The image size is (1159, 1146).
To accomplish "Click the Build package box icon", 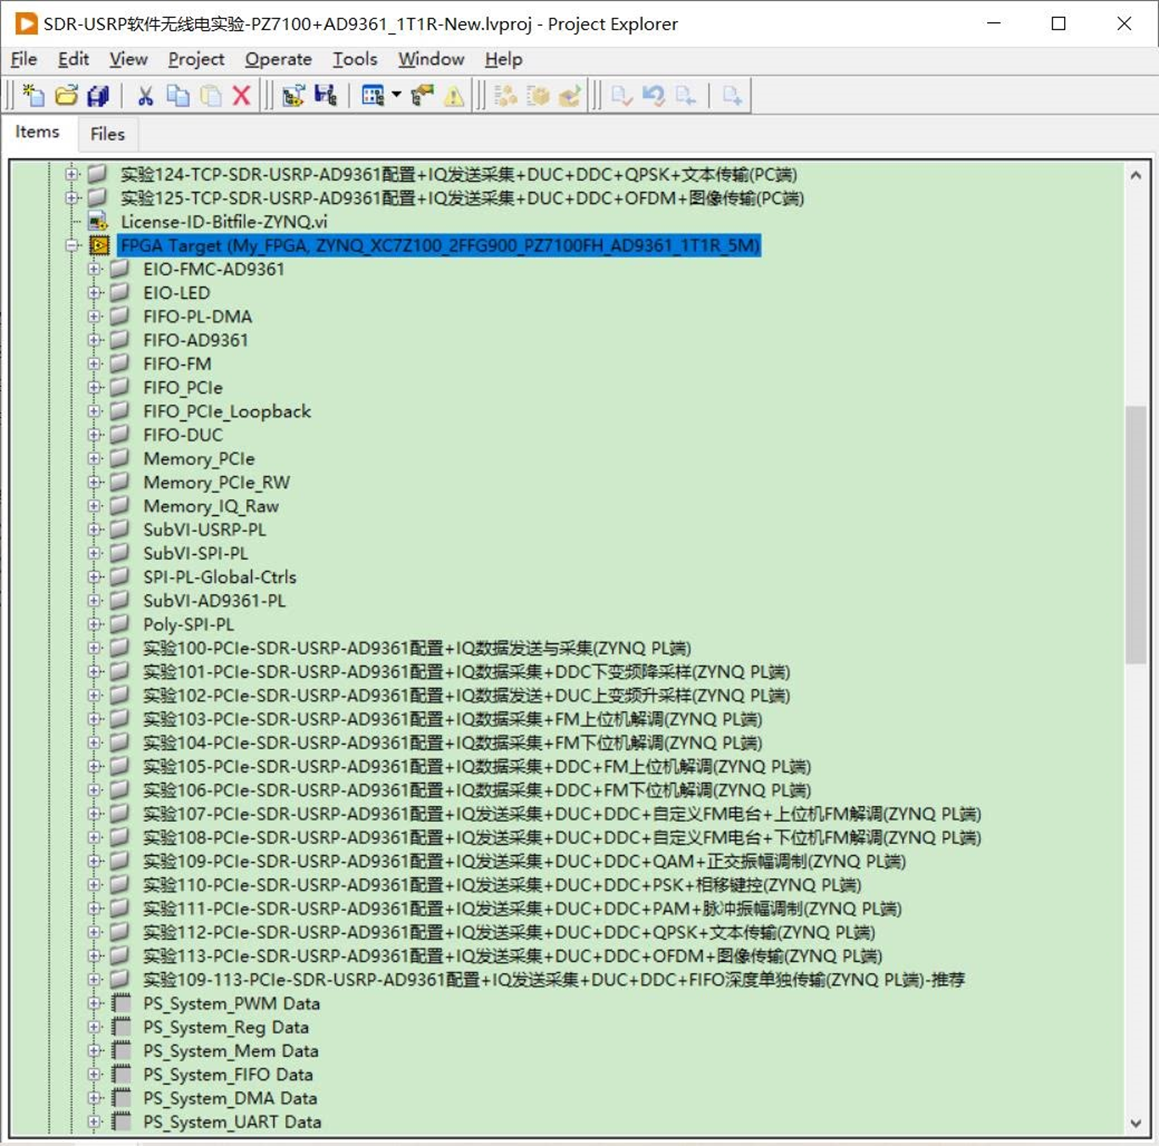I will pos(538,95).
